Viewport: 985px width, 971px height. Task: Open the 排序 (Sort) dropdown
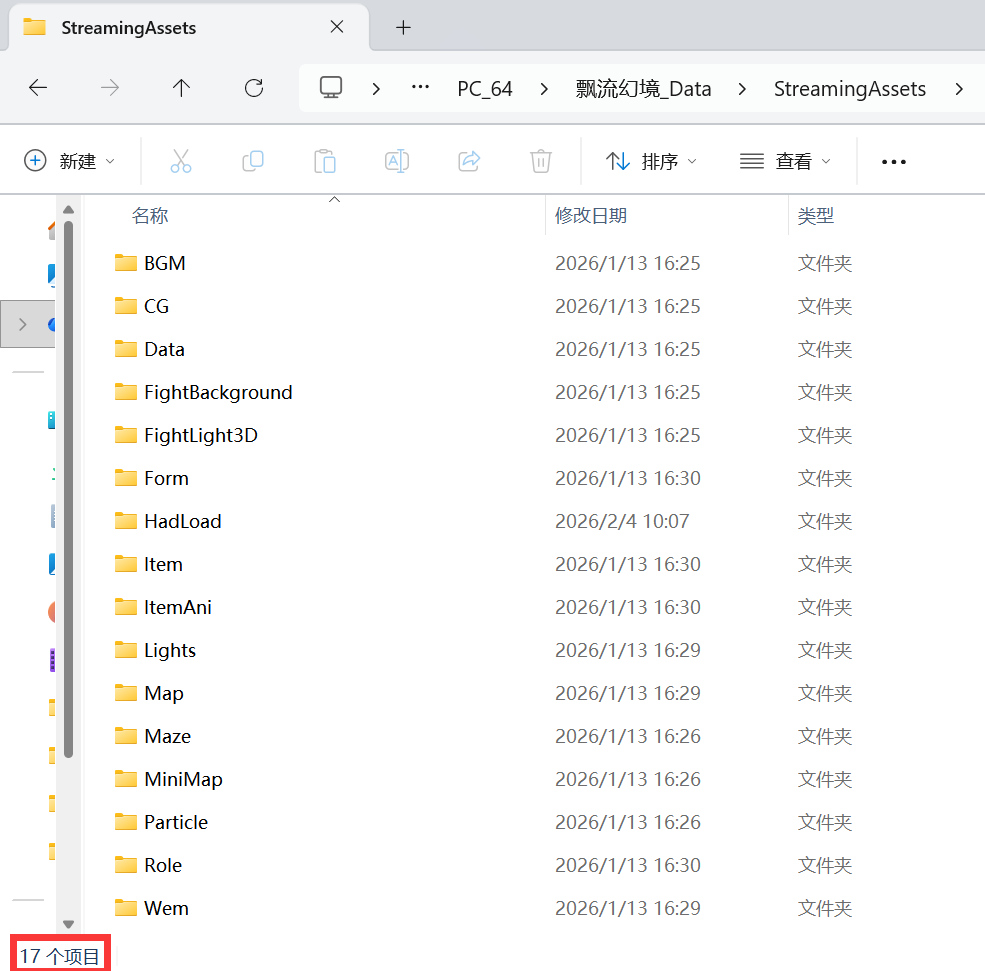point(651,161)
